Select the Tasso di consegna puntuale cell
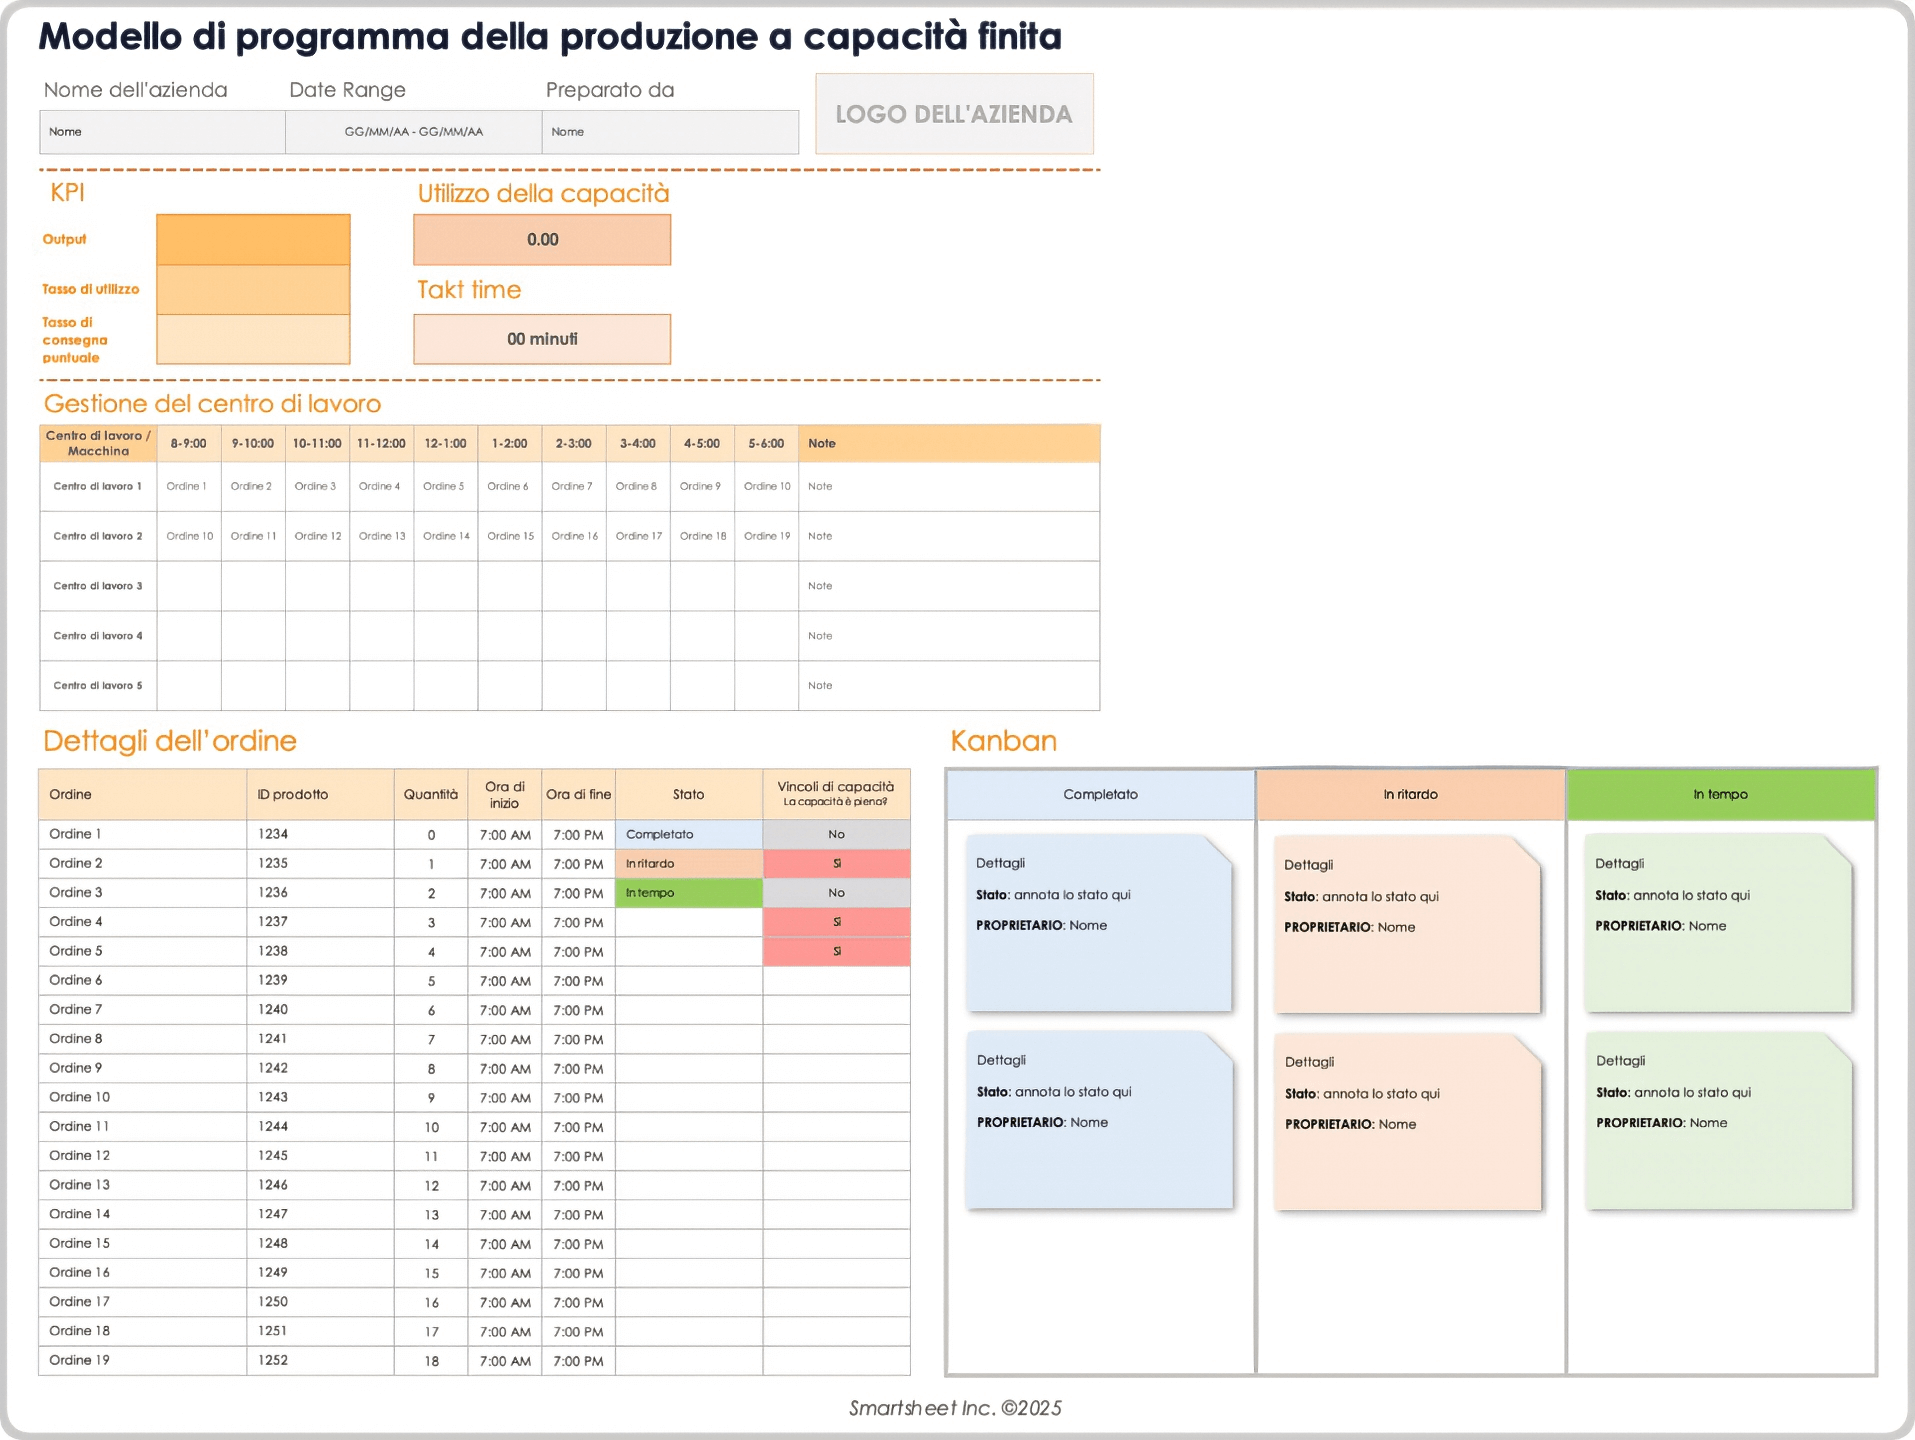Image resolution: width=1915 pixels, height=1440 pixels. tap(252, 338)
